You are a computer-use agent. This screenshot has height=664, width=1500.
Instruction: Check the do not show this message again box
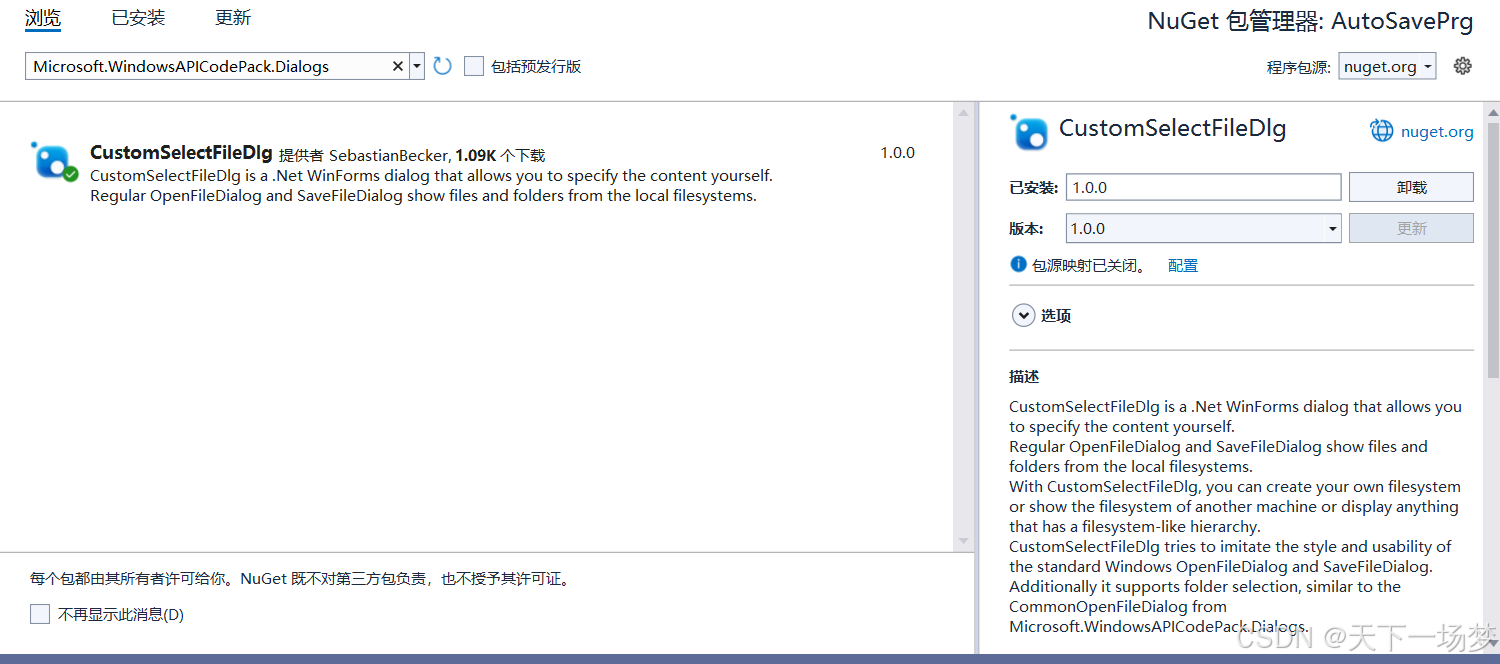coord(40,614)
